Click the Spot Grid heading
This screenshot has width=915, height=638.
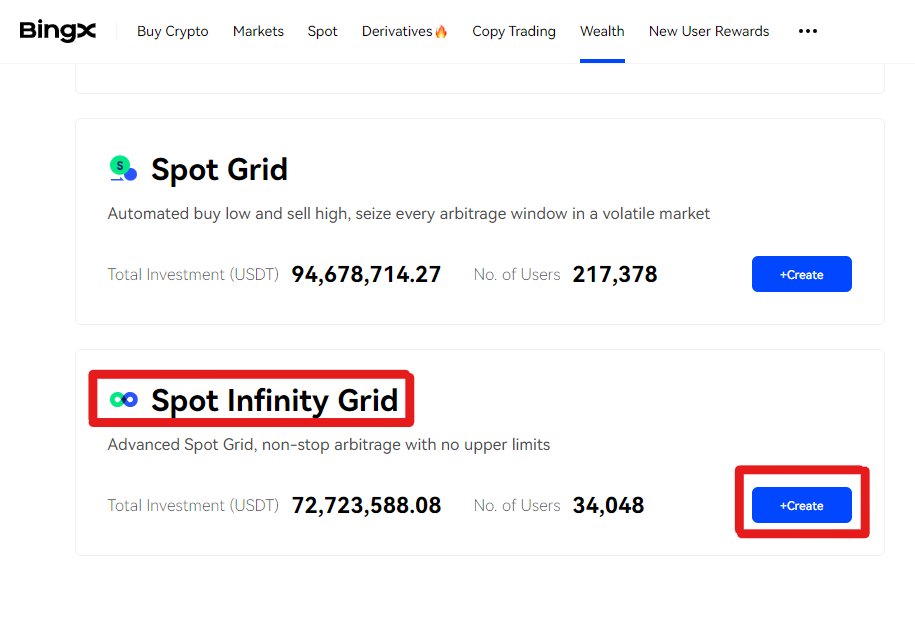point(219,170)
